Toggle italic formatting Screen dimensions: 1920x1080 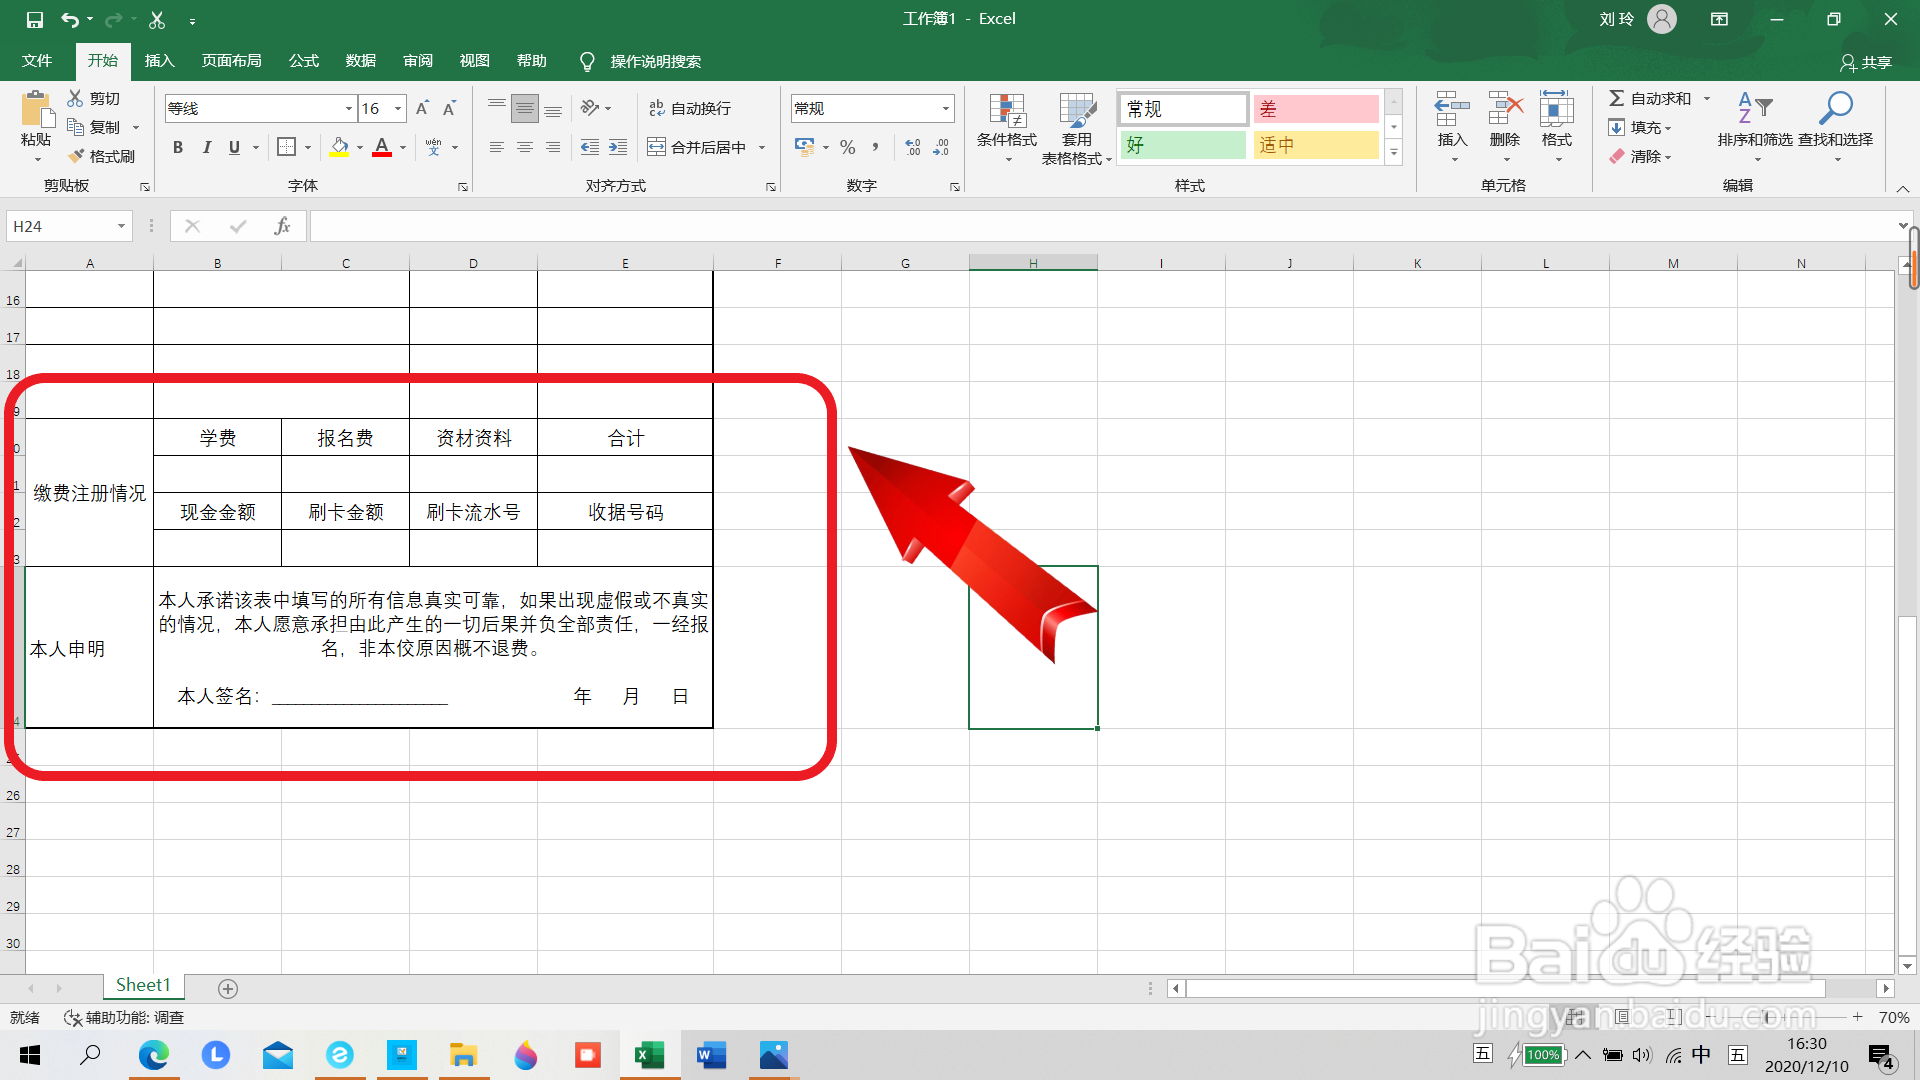tap(206, 147)
